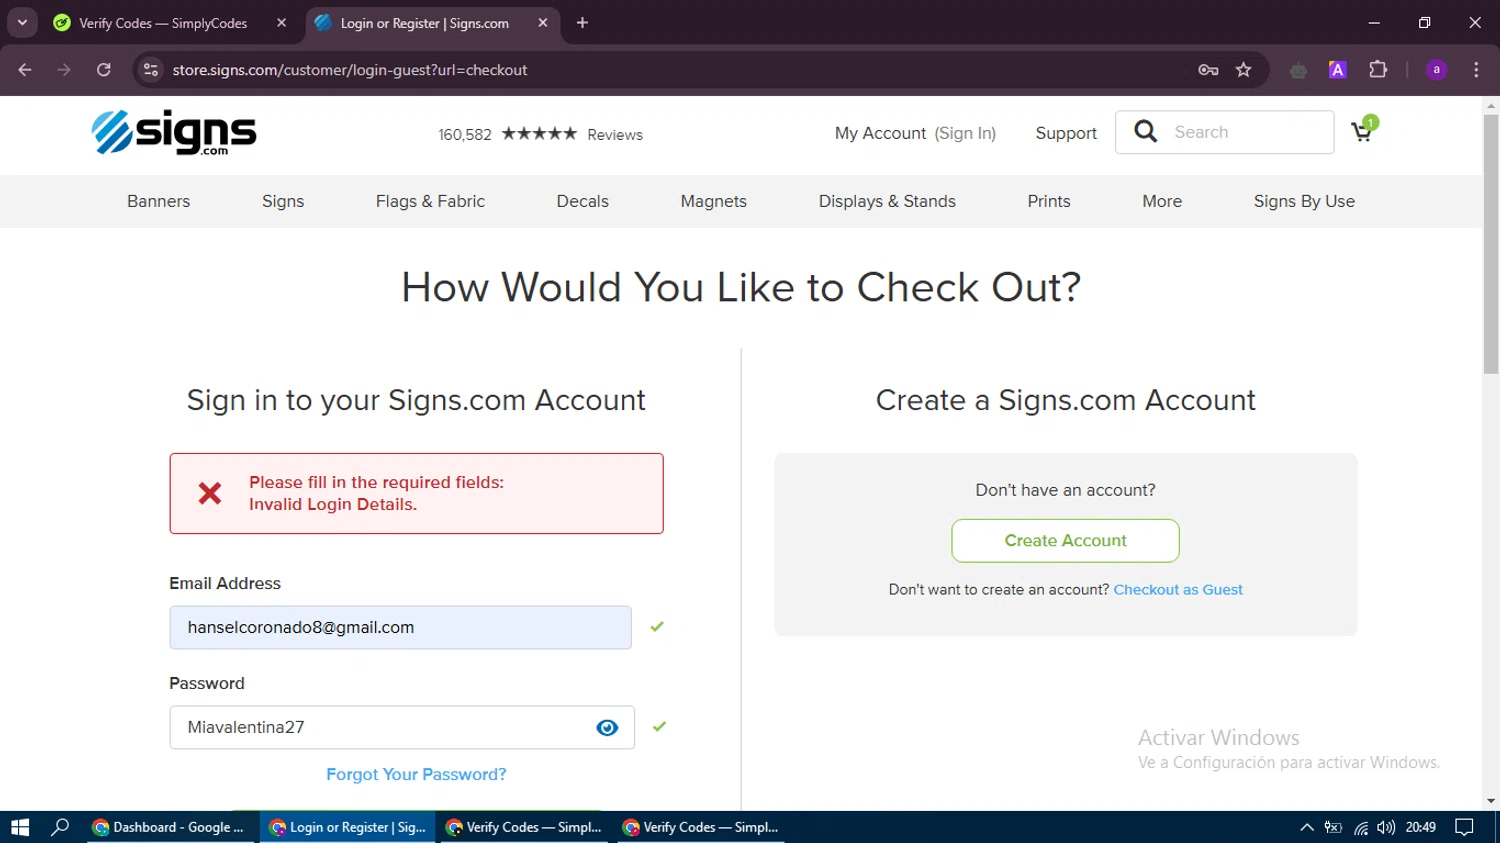Select the Login or Register Signs.com tab
The image size is (1500, 843).
(424, 23)
